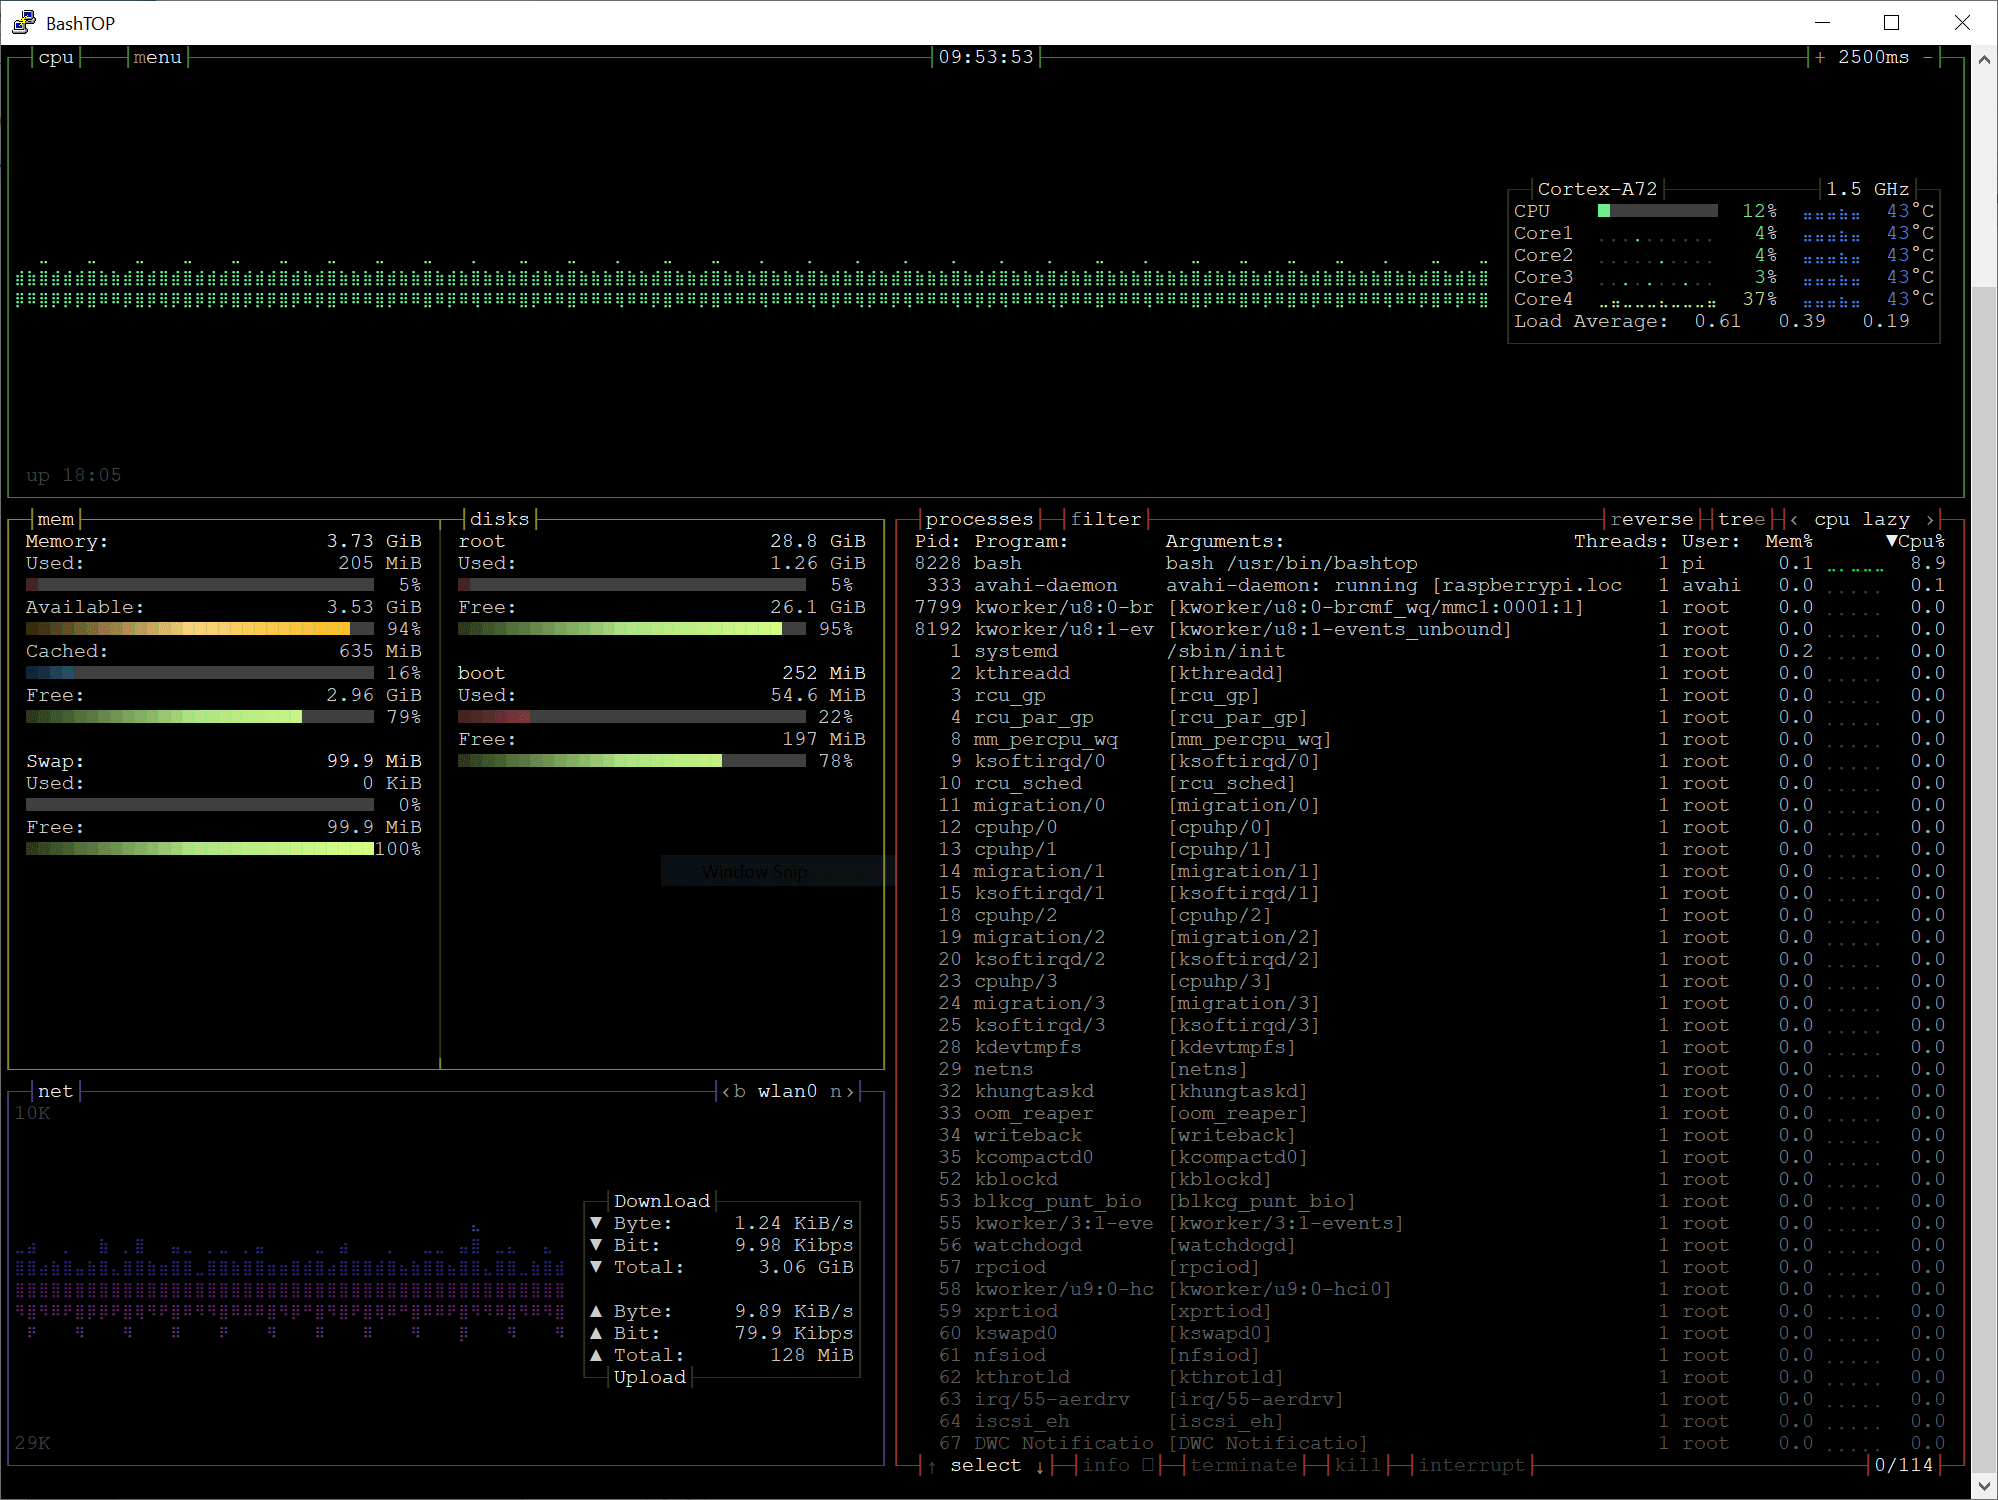Click the kill process button
The image size is (1998, 1500).
tap(1357, 1465)
